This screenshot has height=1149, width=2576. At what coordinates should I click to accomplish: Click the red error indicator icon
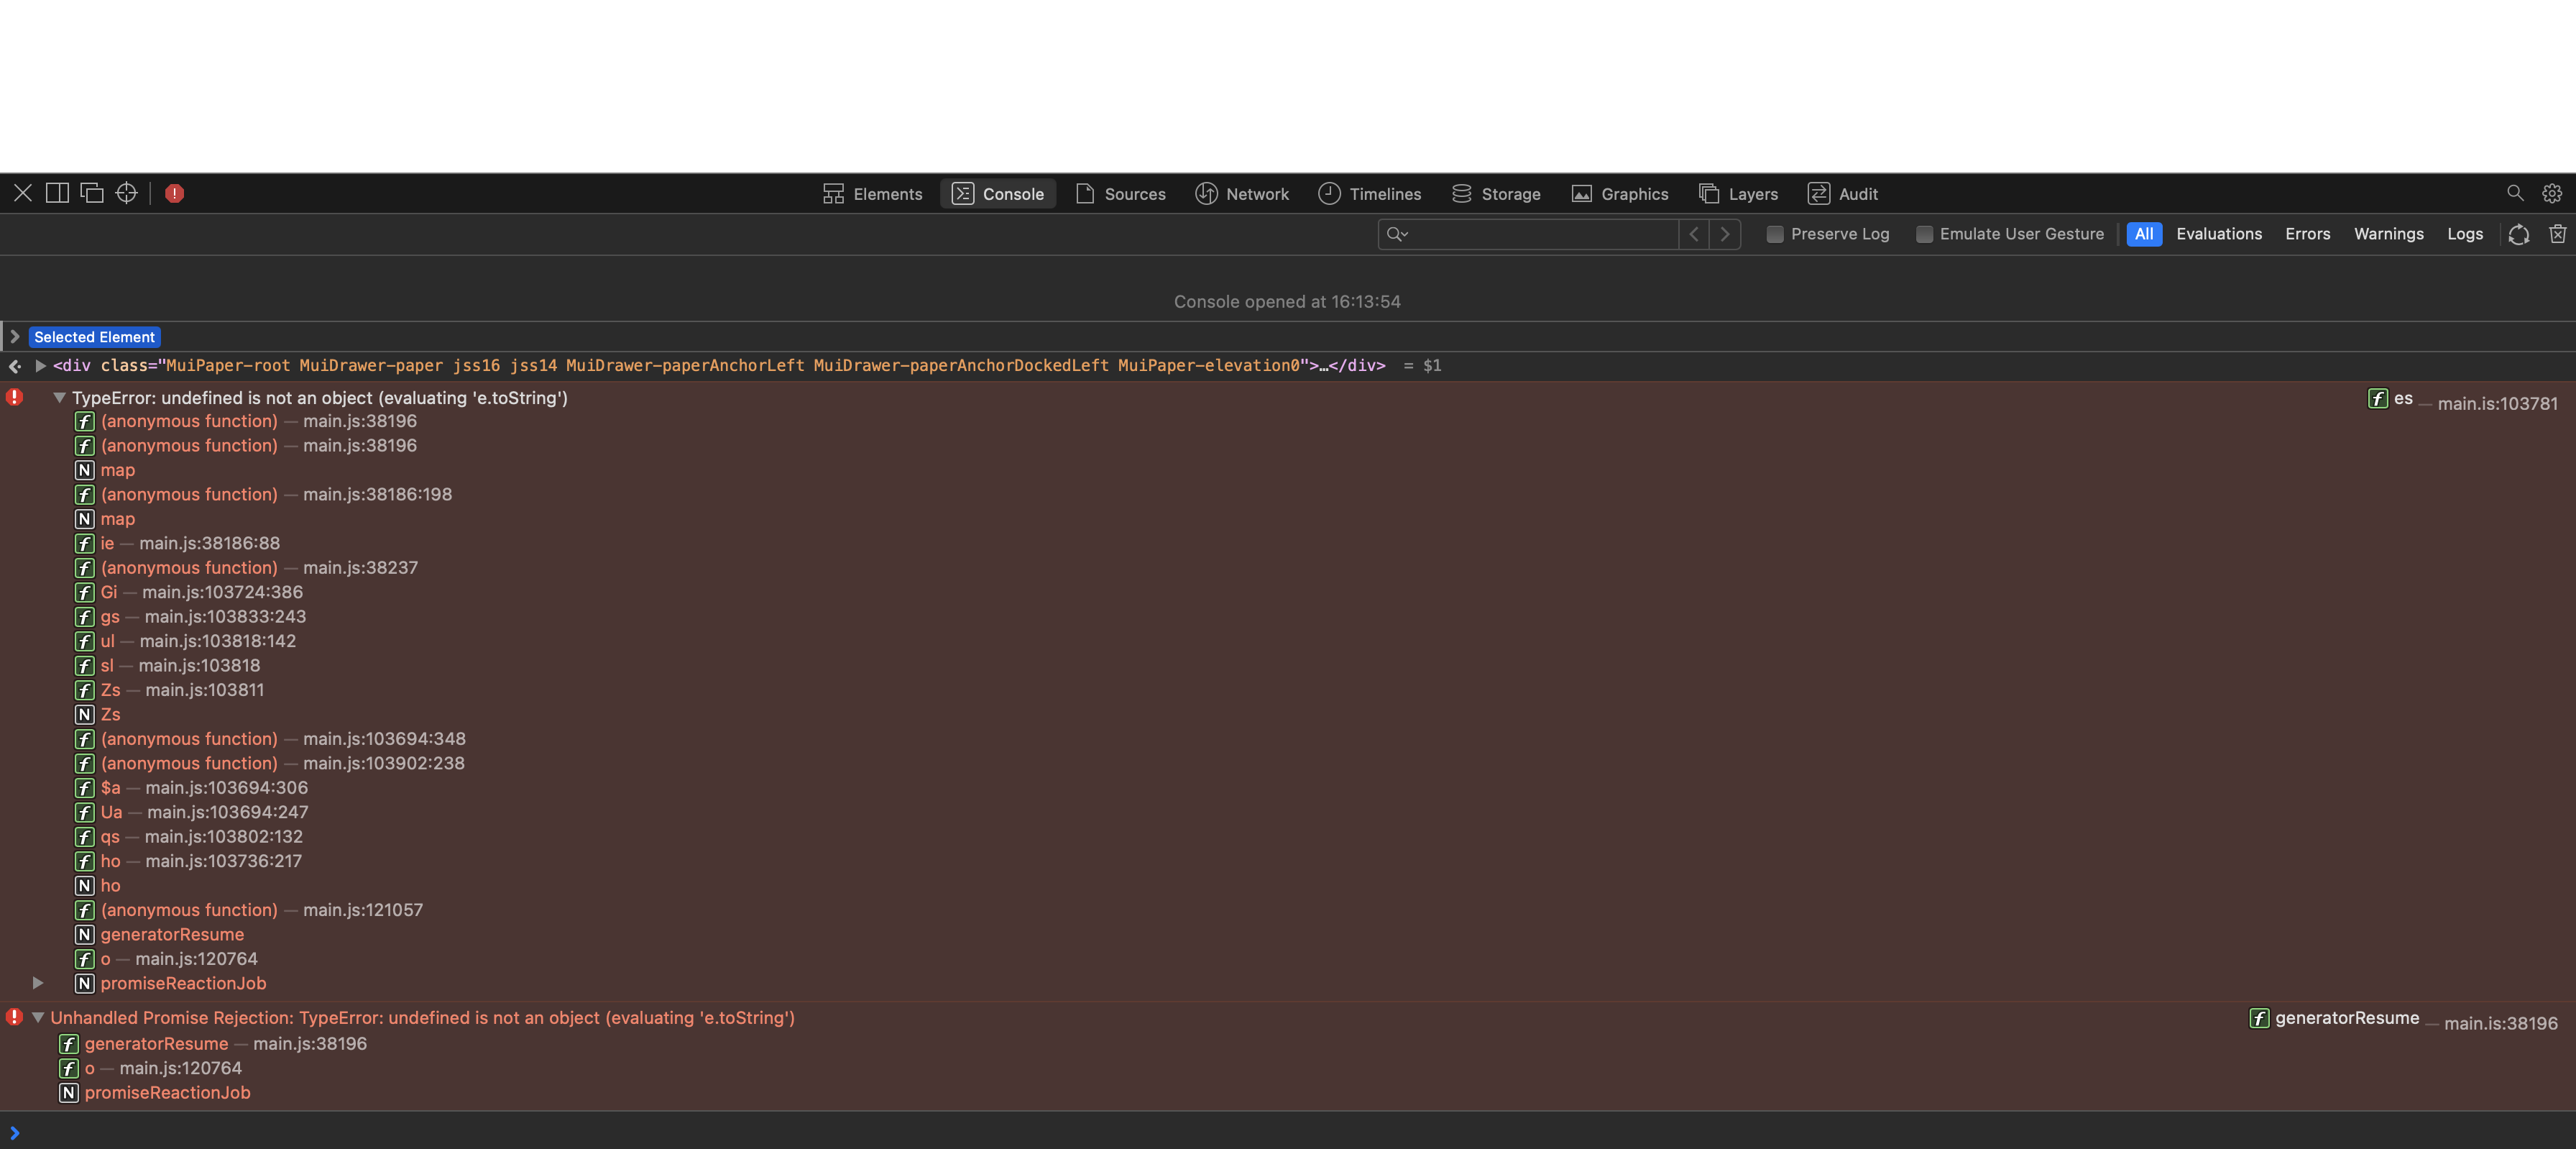point(174,193)
